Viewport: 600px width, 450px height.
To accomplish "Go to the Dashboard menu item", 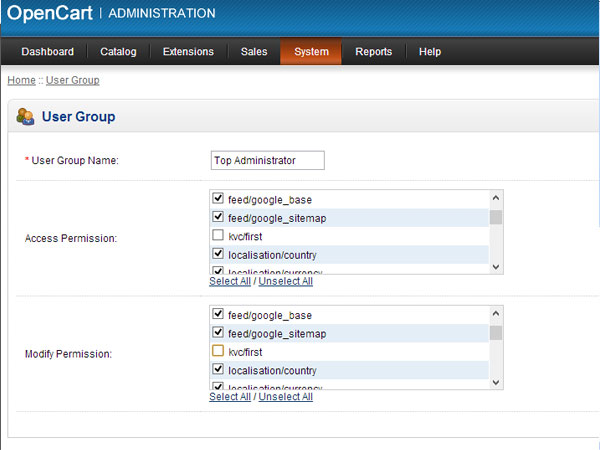I will click(47, 52).
